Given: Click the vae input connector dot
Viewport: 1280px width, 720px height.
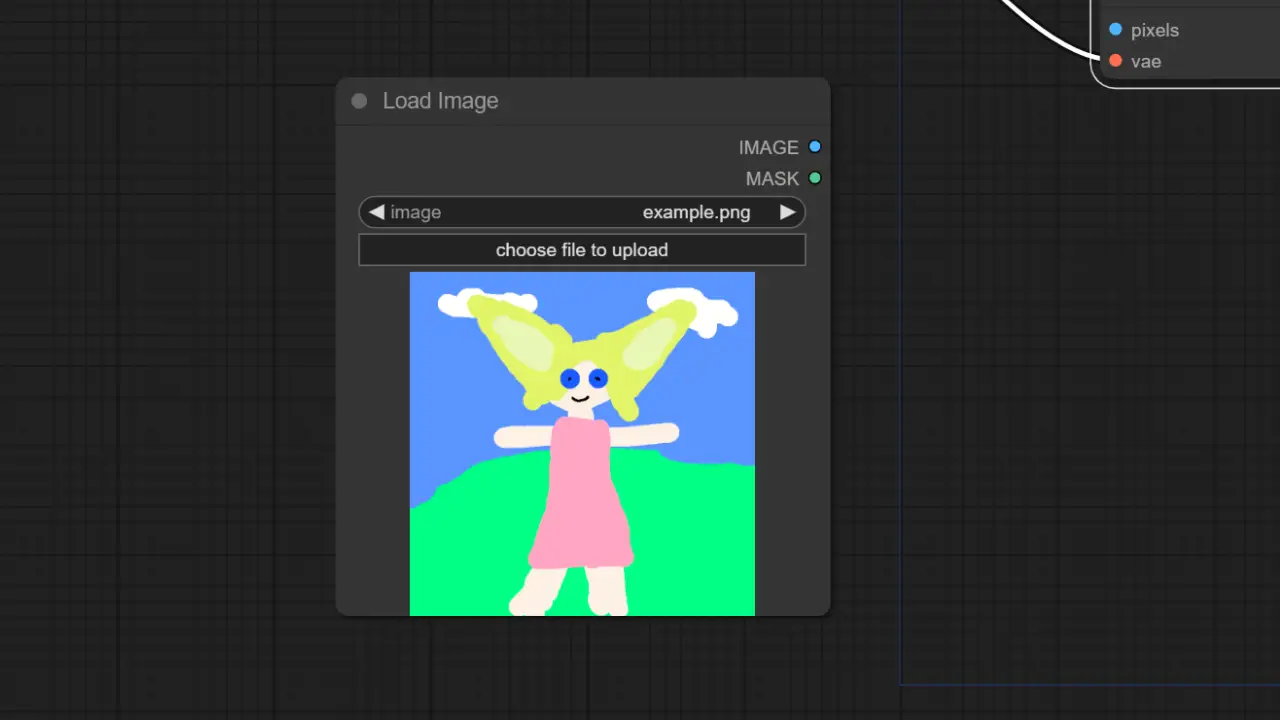Looking at the screenshot, I should 1116,61.
